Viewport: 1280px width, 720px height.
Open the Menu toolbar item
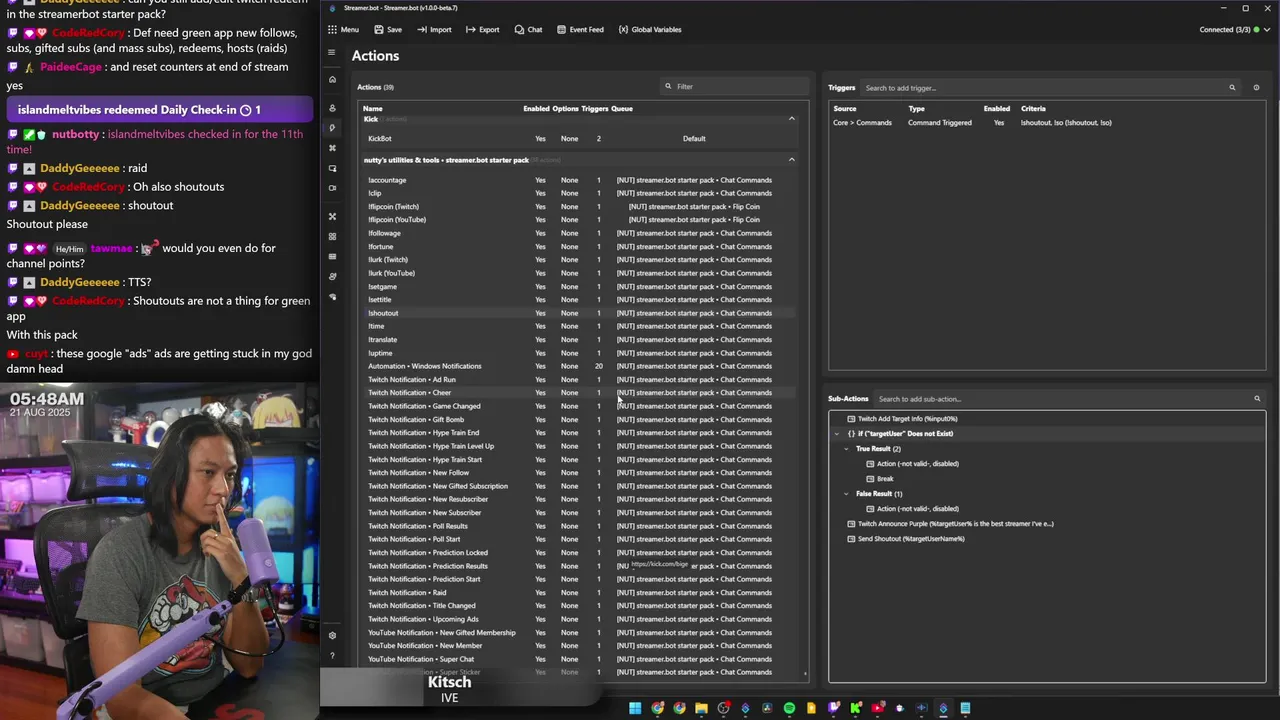click(x=344, y=30)
